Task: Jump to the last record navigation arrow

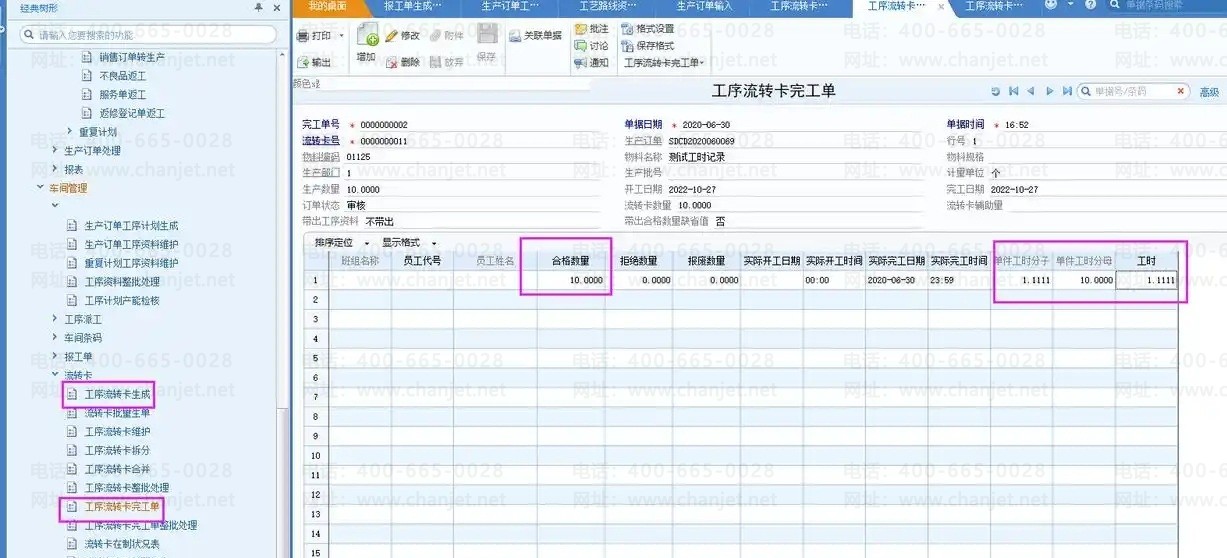Action: pos(1066,91)
